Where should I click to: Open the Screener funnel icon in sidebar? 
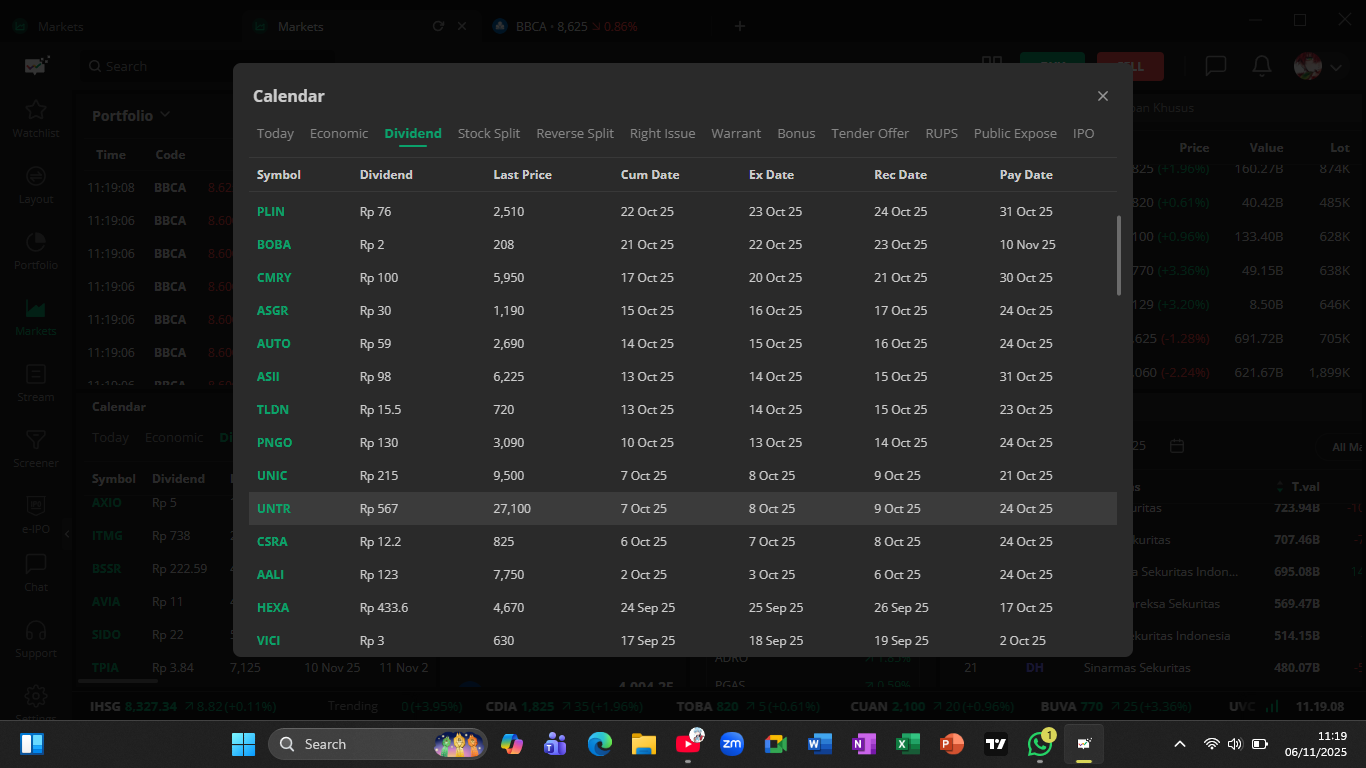pos(36,441)
